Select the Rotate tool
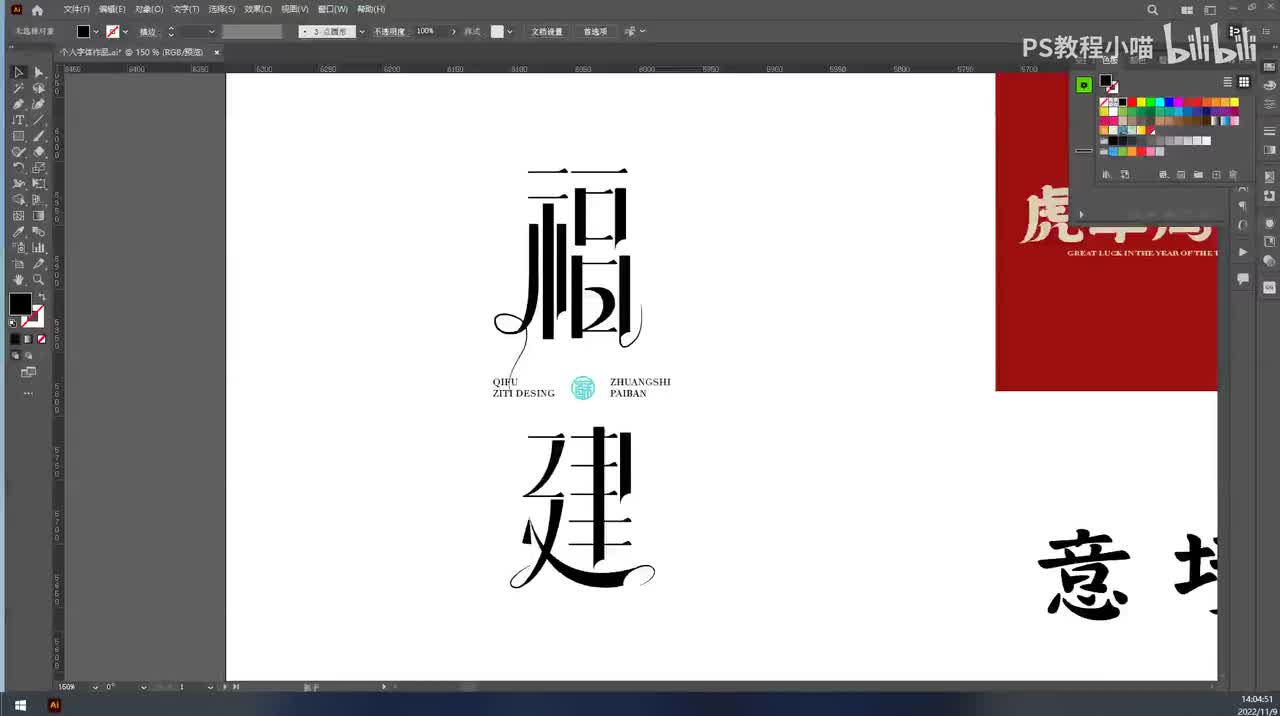The width and height of the screenshot is (1280, 716). (x=18, y=168)
